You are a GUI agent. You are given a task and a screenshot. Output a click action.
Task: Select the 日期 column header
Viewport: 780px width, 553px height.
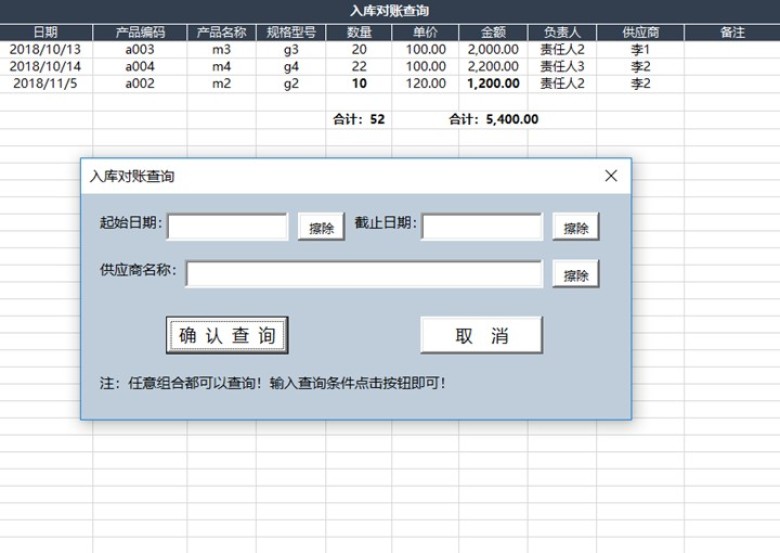pos(46,32)
